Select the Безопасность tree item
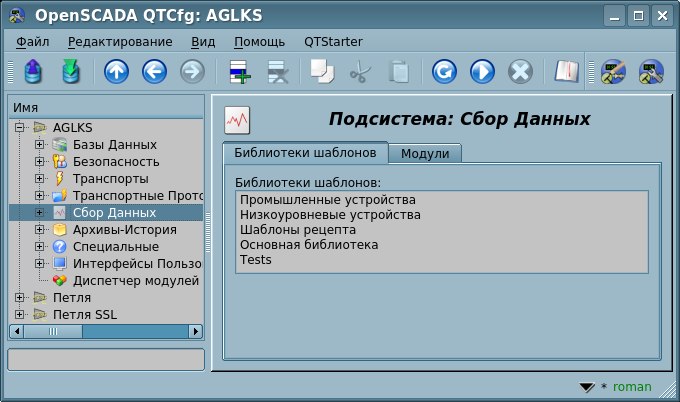 pyautogui.click(x=116, y=162)
